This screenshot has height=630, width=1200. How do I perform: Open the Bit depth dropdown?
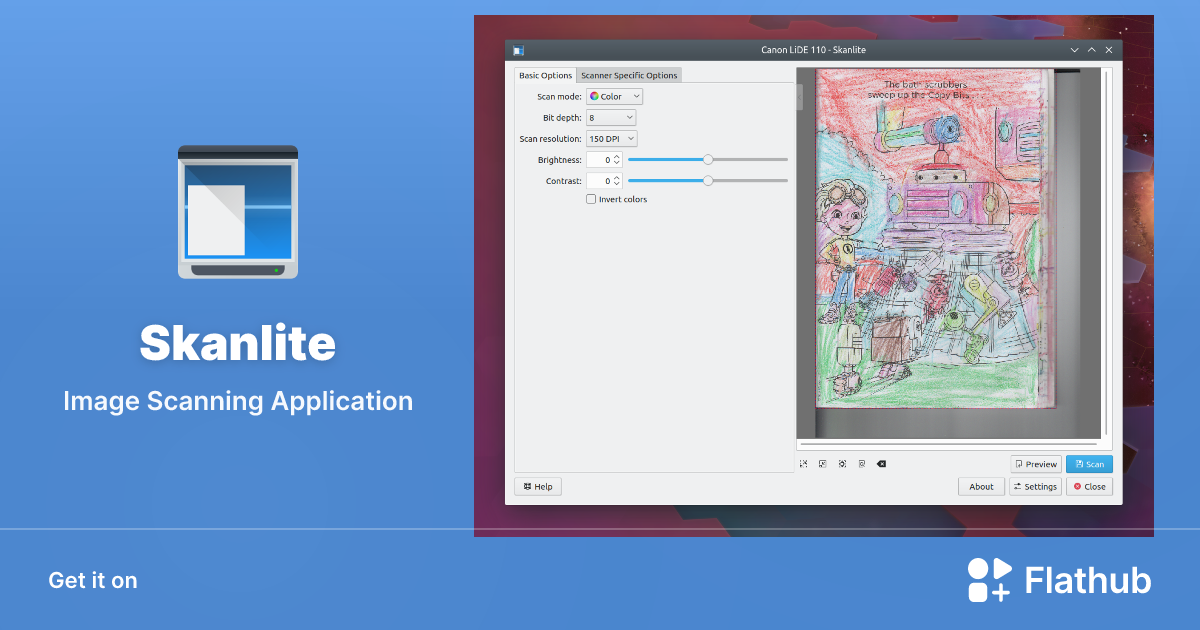(611, 117)
